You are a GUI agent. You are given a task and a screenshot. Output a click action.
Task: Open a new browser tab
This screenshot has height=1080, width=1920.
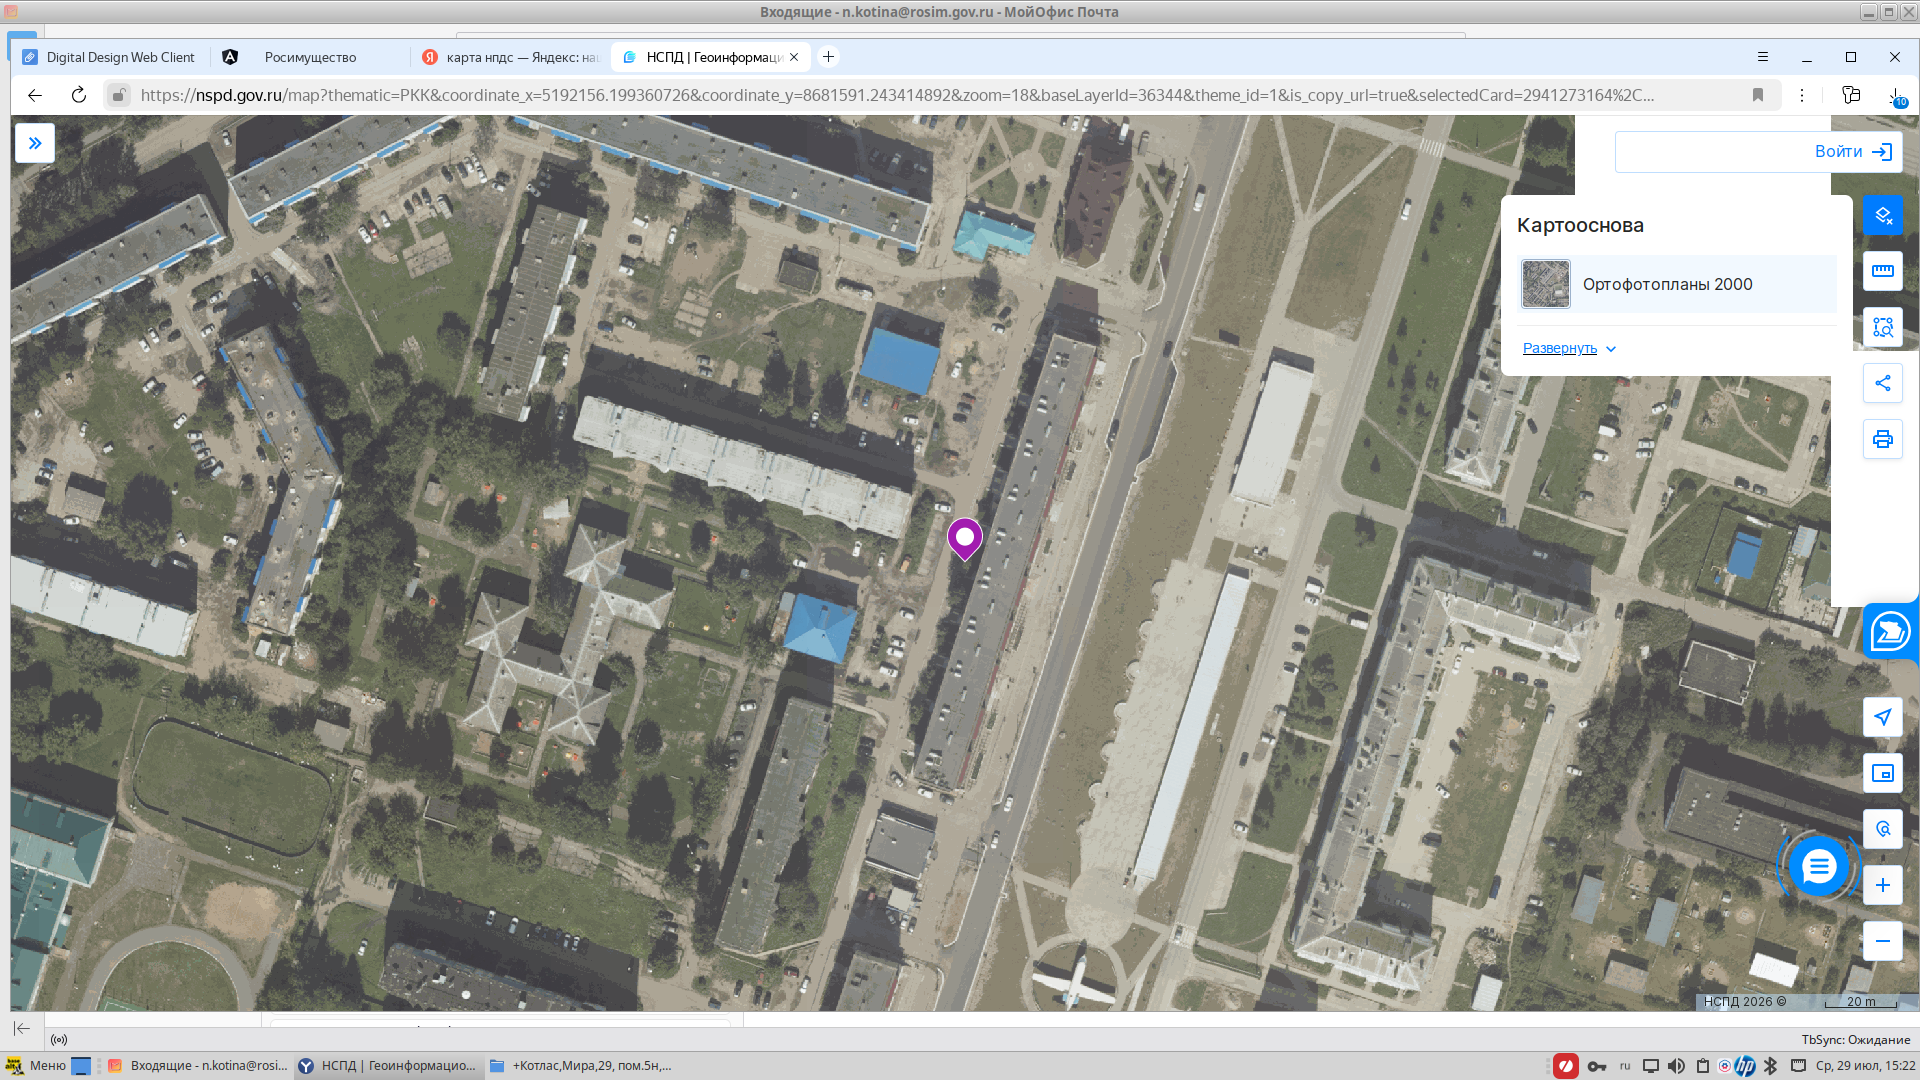(828, 57)
